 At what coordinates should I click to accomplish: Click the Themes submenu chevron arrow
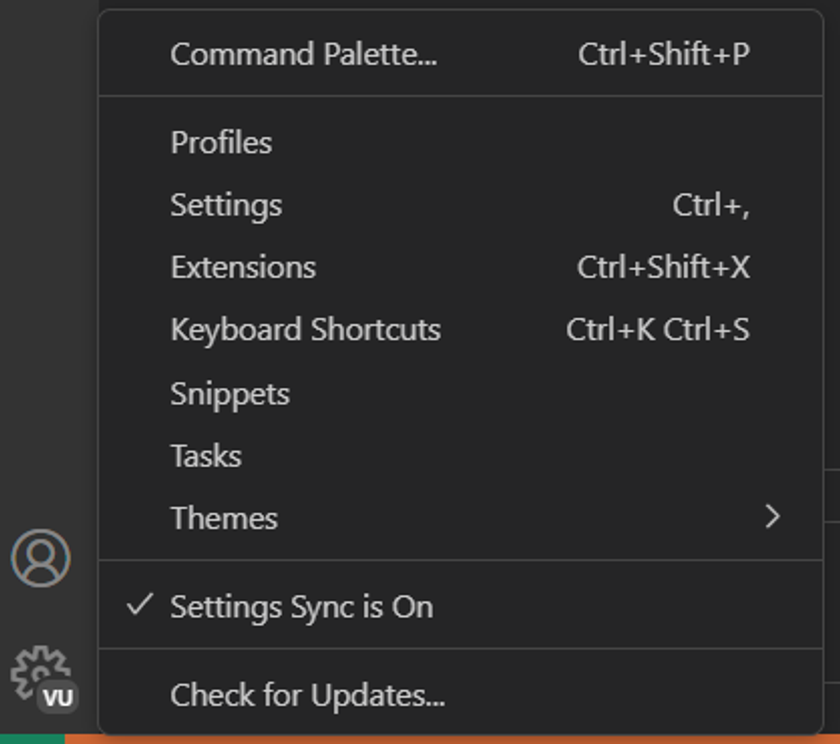[x=771, y=518]
